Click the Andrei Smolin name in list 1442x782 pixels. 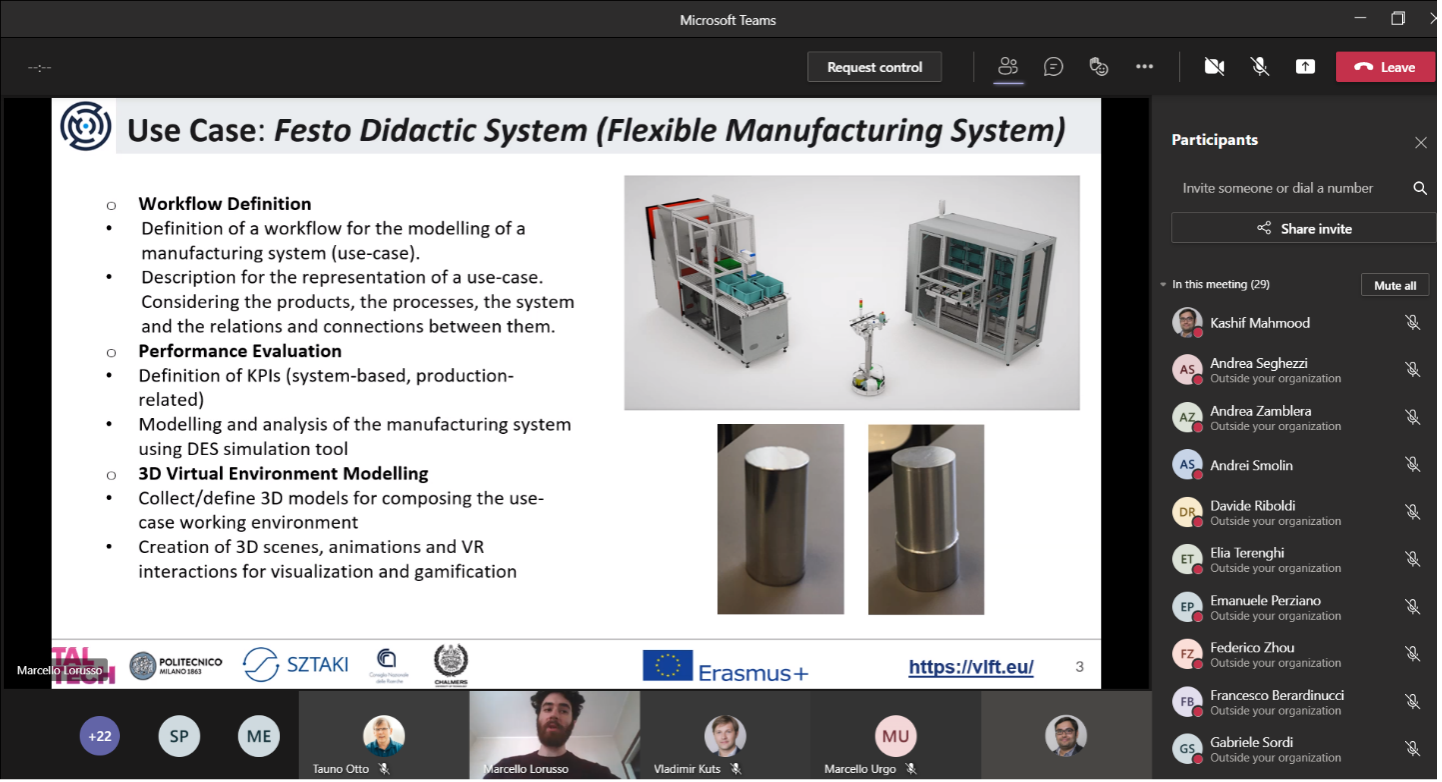tap(1251, 465)
